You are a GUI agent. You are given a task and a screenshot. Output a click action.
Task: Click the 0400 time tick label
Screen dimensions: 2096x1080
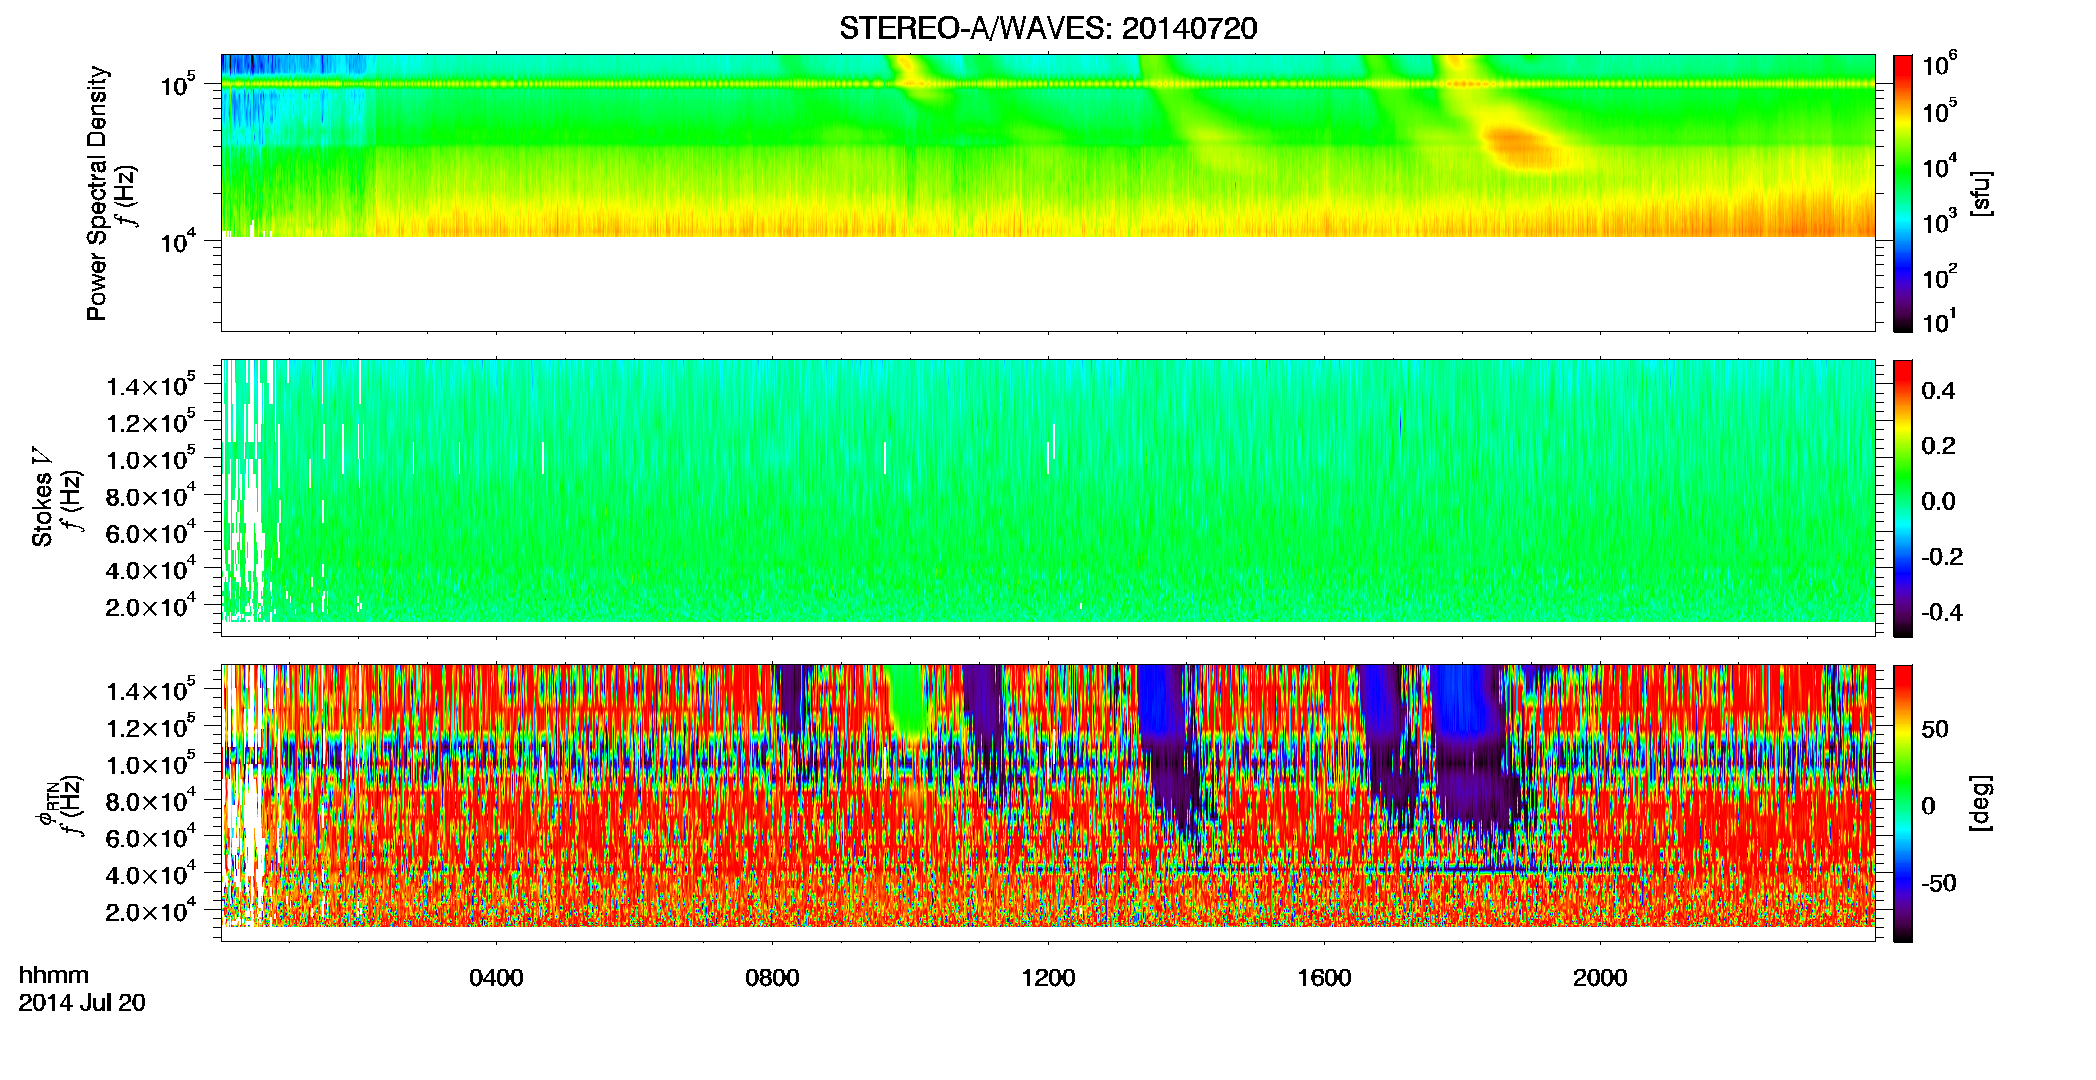(496, 978)
